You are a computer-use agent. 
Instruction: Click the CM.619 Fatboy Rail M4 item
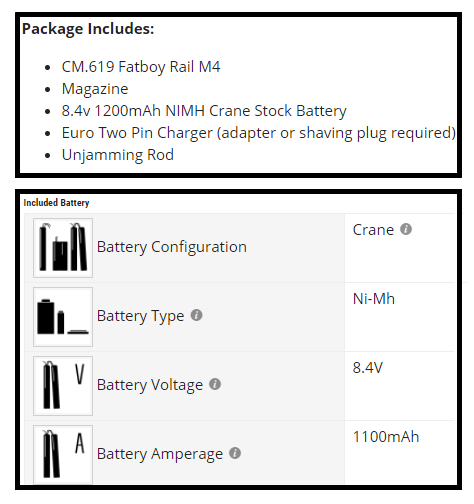point(141,67)
